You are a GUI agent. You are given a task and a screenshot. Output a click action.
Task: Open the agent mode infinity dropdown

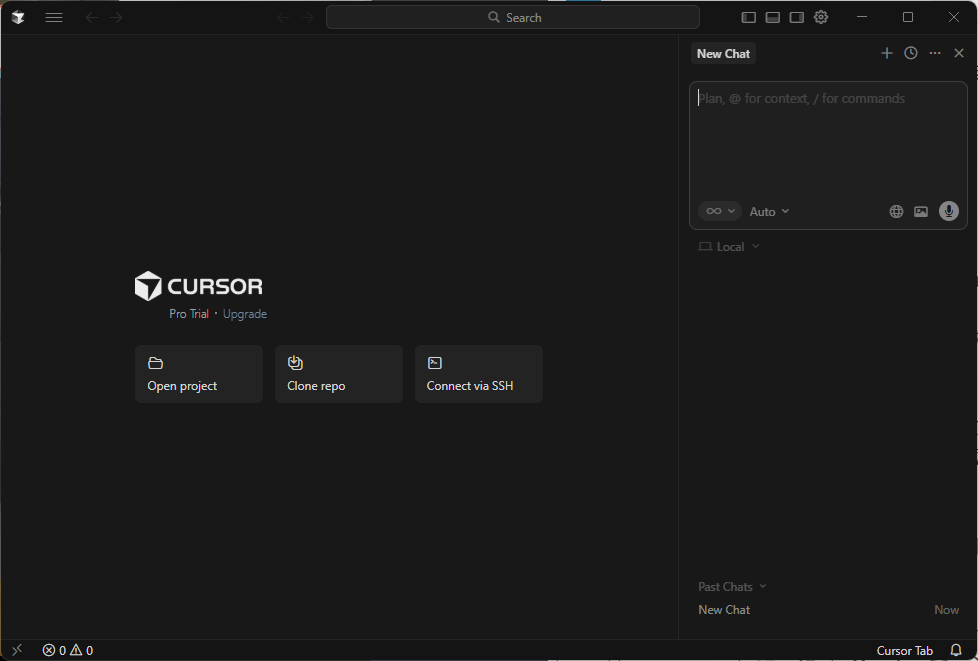pos(719,211)
